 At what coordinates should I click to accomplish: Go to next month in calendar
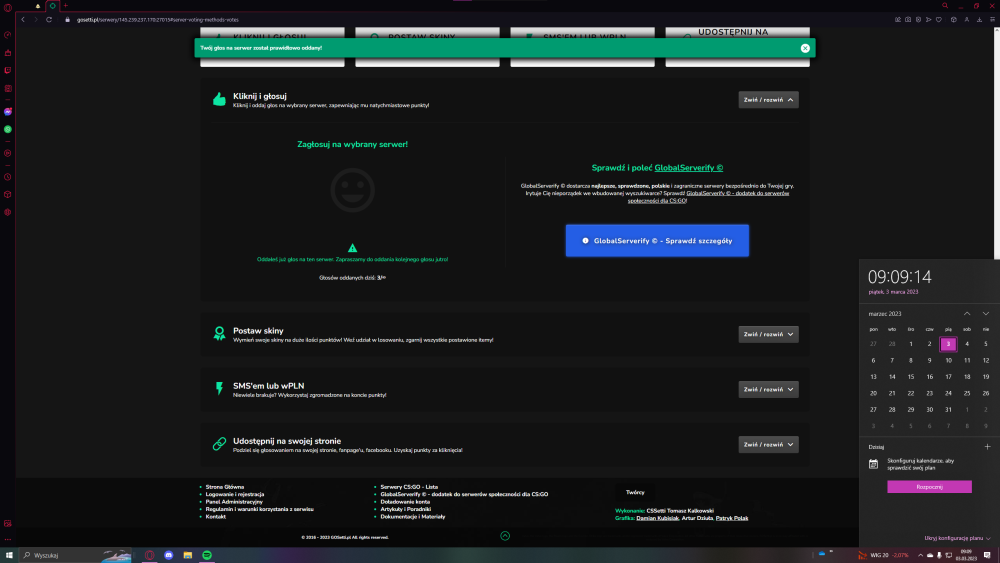click(x=986, y=314)
